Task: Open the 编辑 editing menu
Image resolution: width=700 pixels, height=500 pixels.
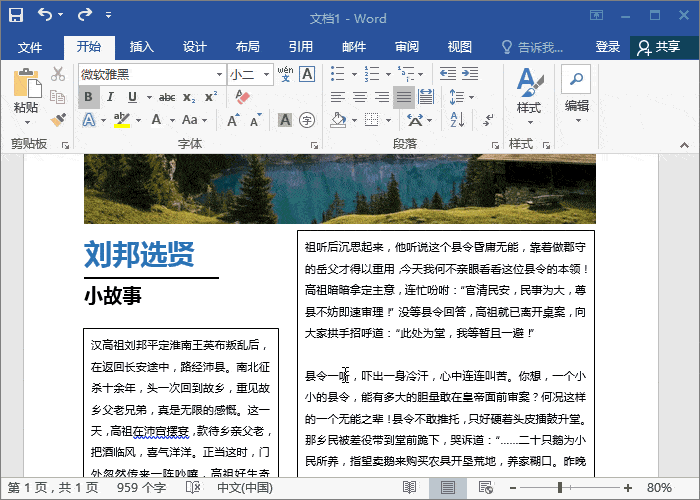Action: 577,95
